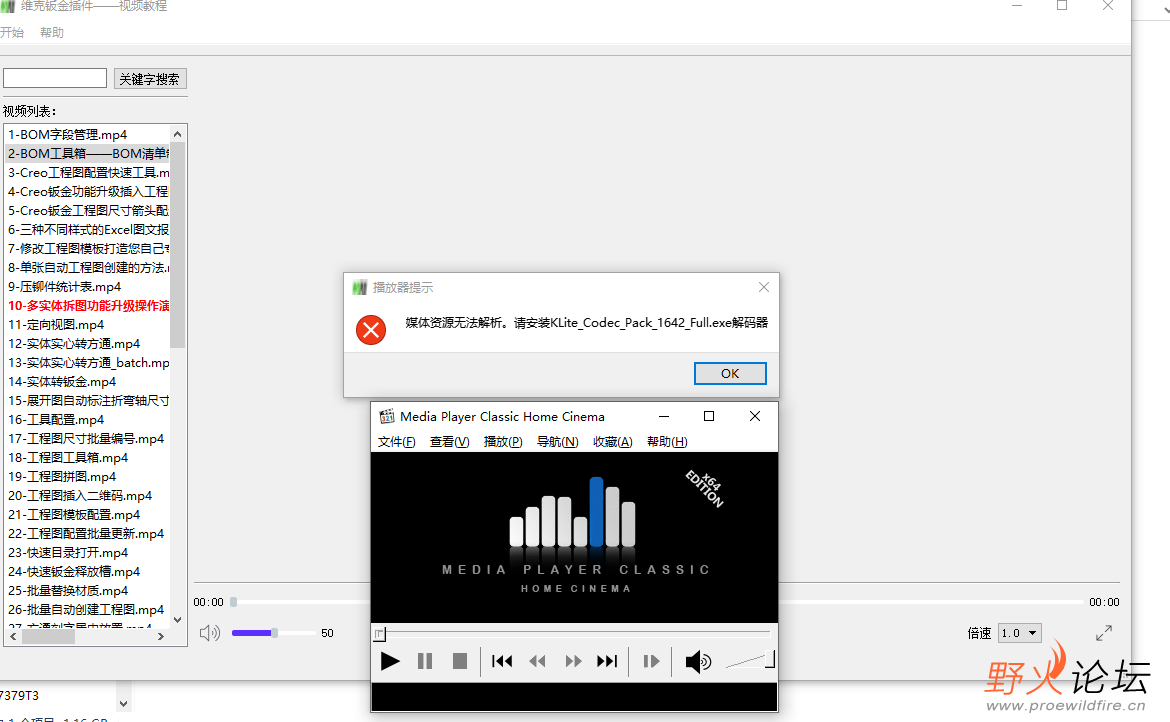Skip to previous track in MPC
The image size is (1170, 722).
coord(502,662)
